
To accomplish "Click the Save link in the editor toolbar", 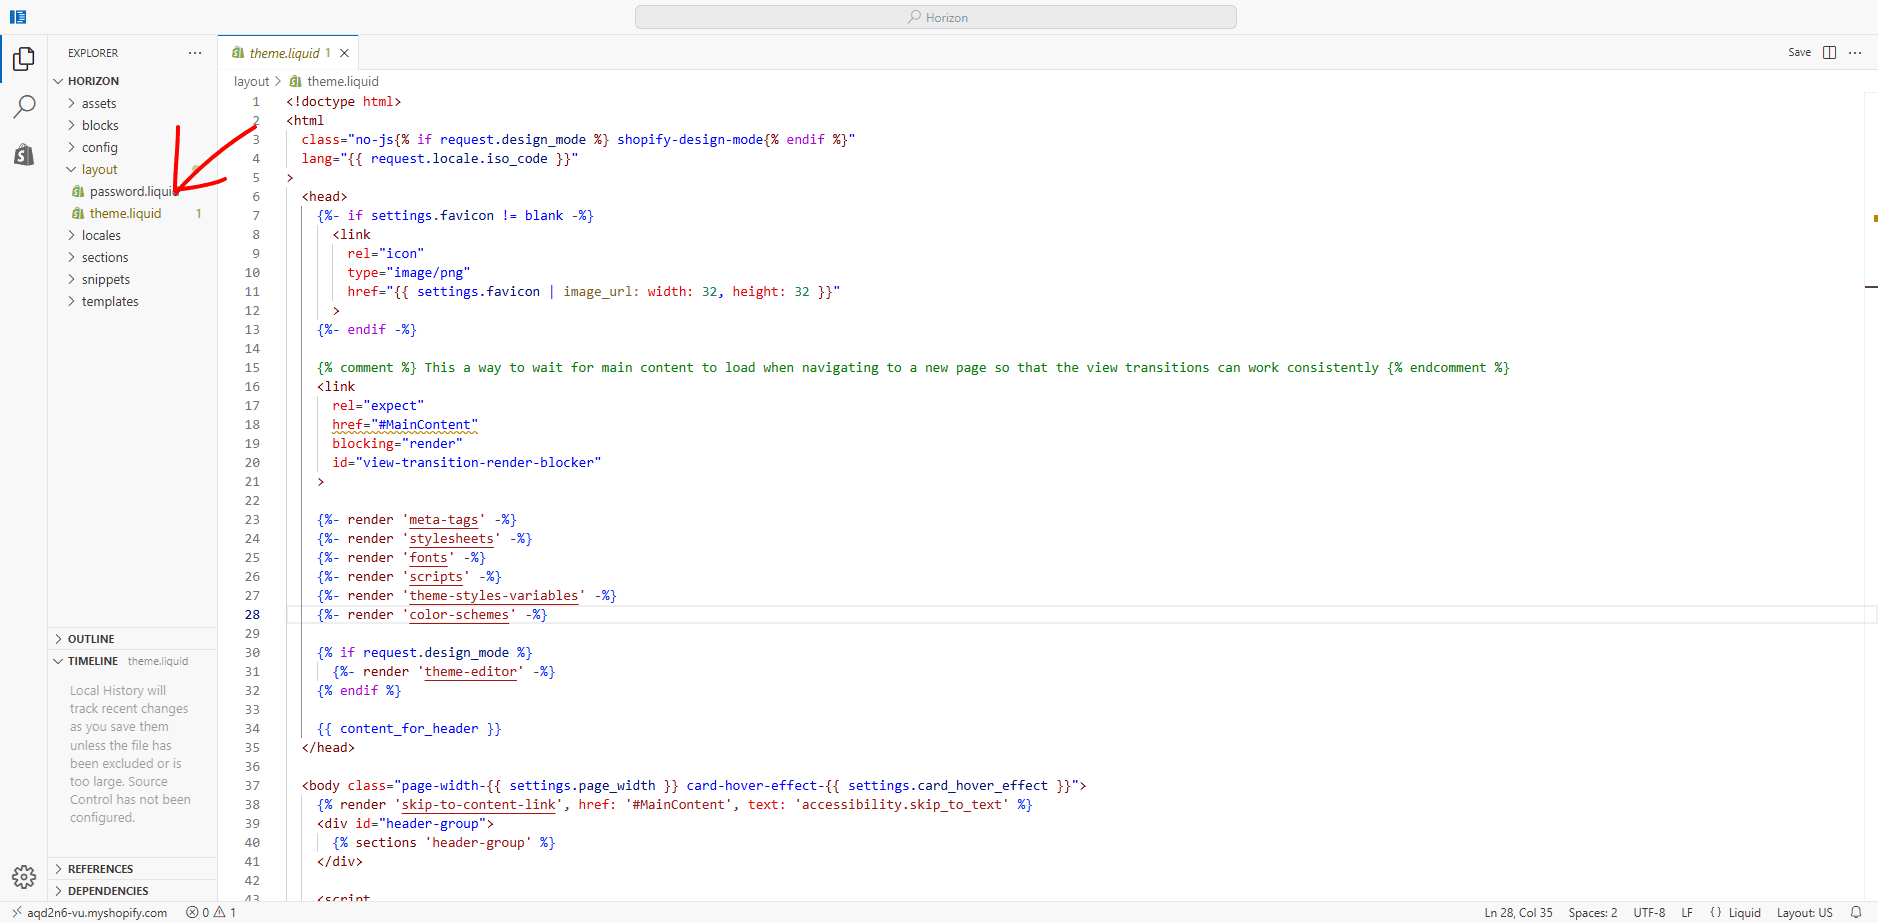I will click(1799, 52).
